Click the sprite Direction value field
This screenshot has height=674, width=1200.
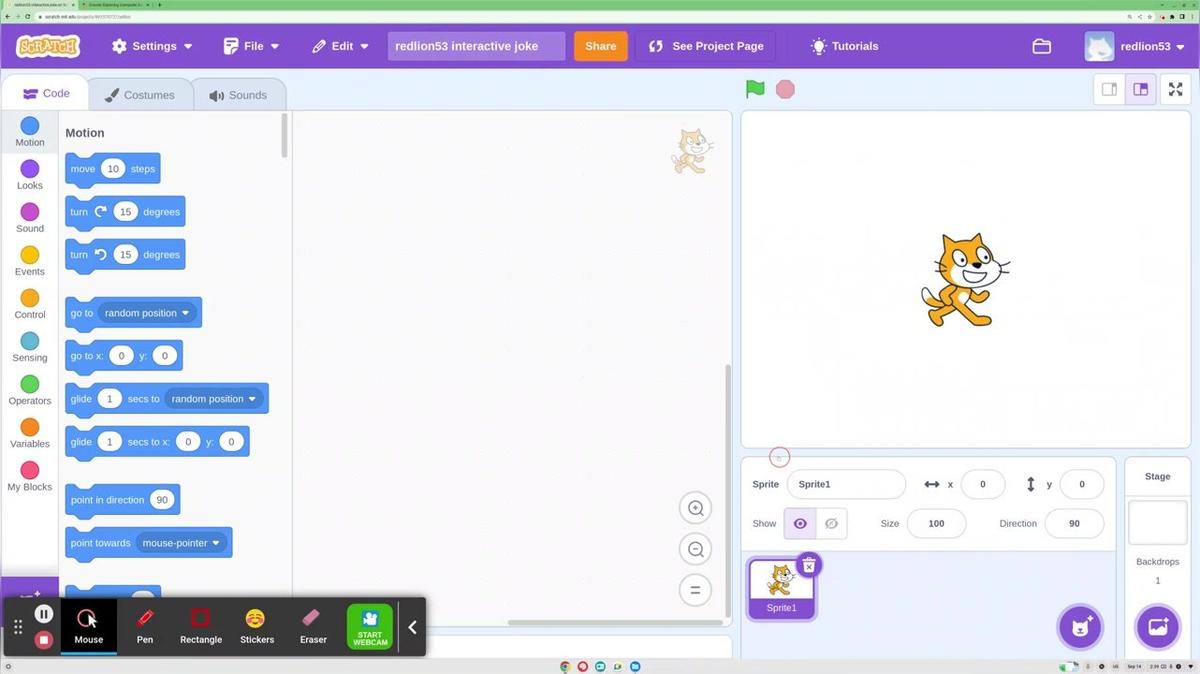click(1074, 523)
